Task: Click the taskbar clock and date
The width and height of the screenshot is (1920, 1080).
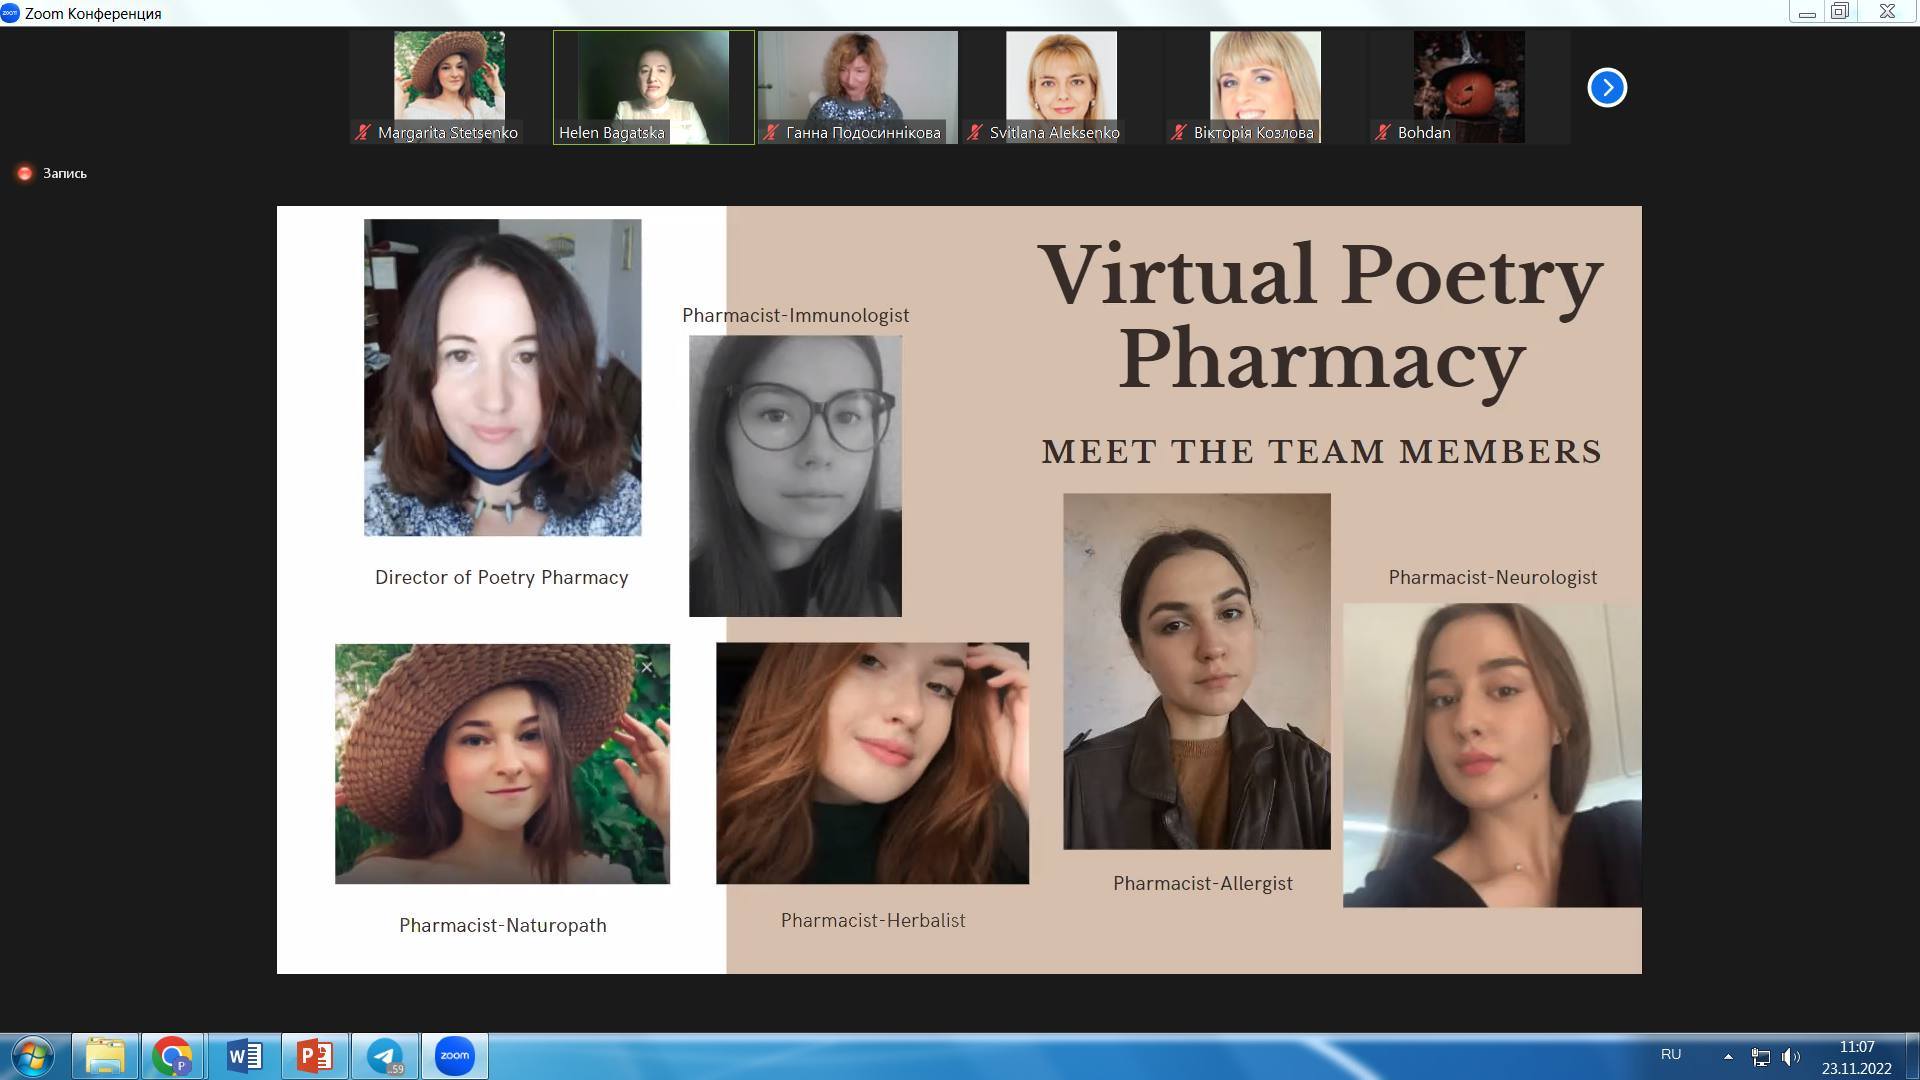Action: [x=1856, y=1057]
